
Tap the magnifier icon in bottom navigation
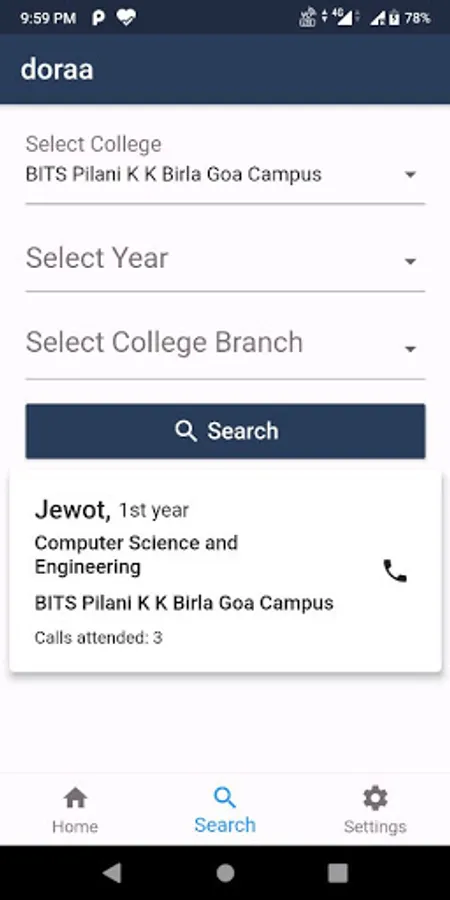click(x=224, y=798)
